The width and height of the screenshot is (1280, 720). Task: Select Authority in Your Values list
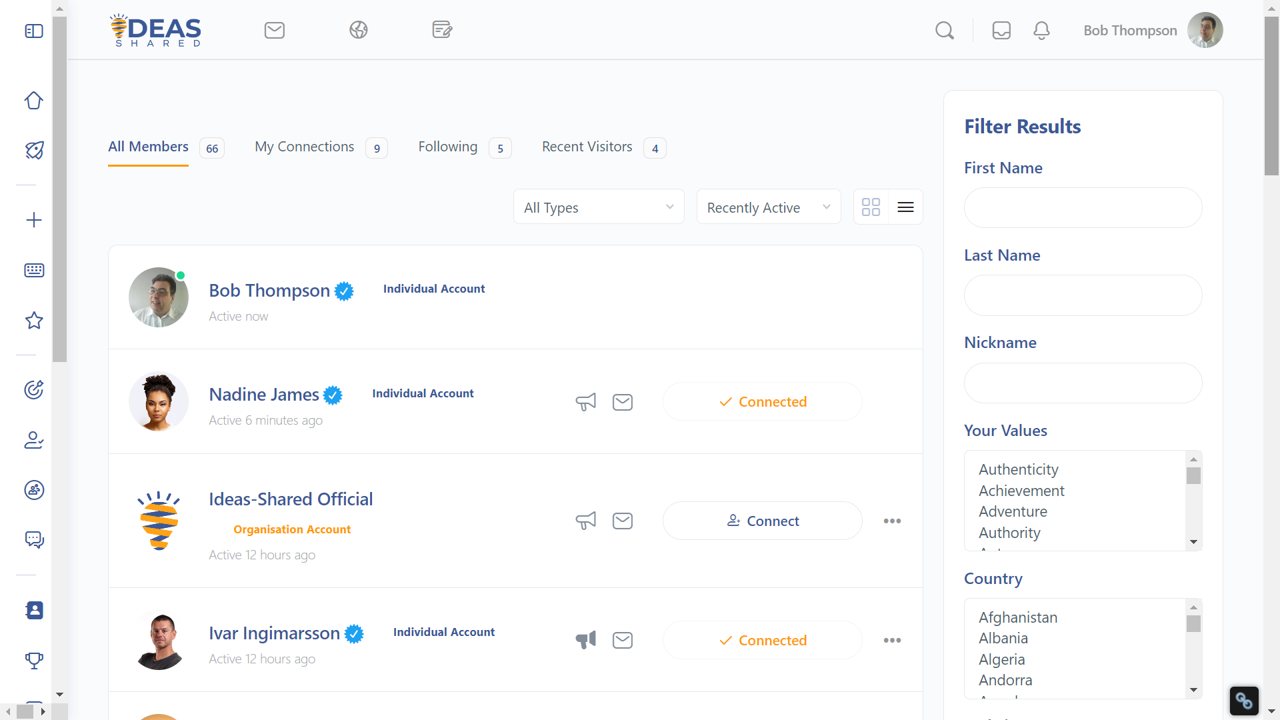point(1009,533)
